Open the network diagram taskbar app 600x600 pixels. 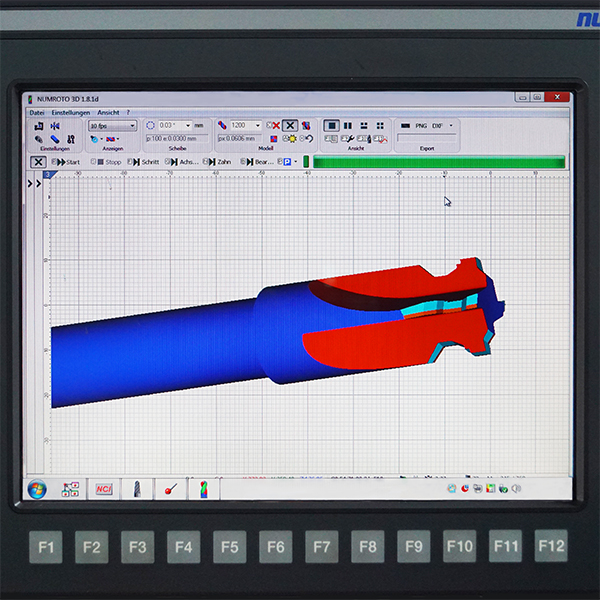tap(70, 489)
